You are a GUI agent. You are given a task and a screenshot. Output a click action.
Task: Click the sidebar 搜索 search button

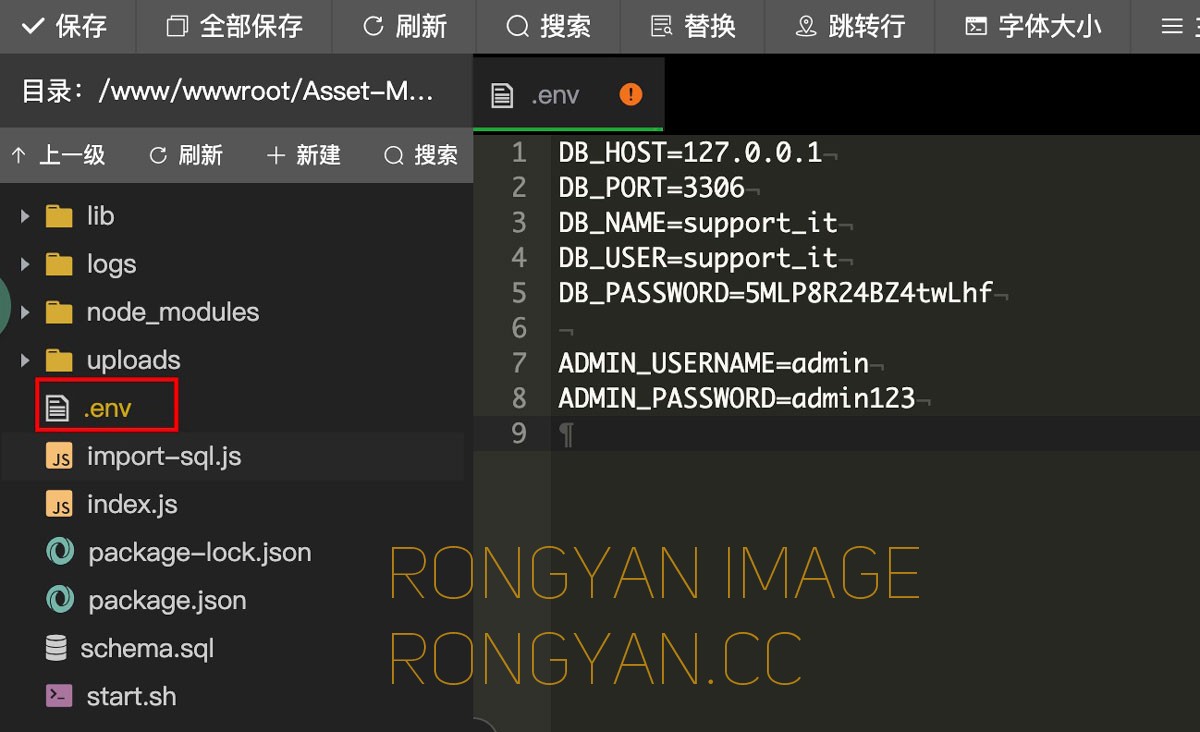pyautogui.click(x=421, y=155)
